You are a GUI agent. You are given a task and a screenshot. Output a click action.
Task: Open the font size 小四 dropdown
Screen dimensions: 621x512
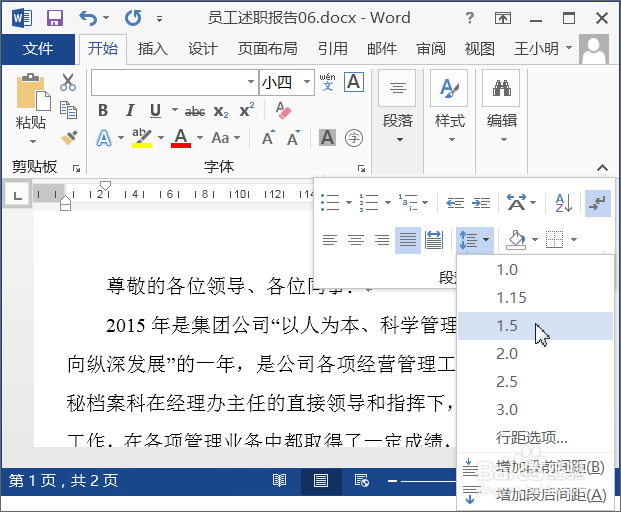click(x=307, y=82)
